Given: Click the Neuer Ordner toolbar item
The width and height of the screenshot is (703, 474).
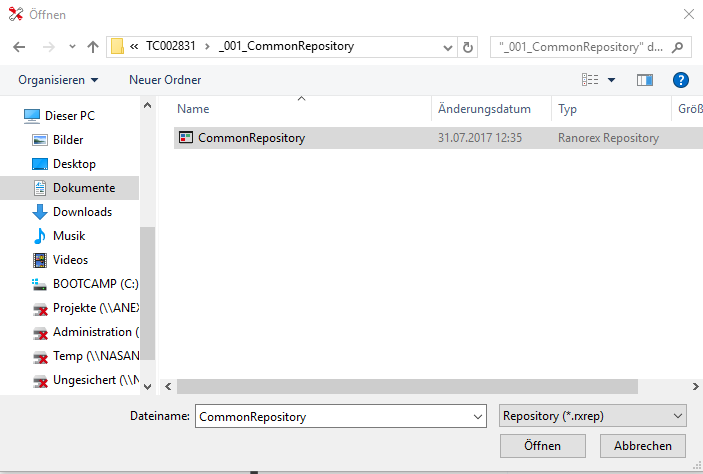Looking at the screenshot, I should pyautogui.click(x=165, y=79).
